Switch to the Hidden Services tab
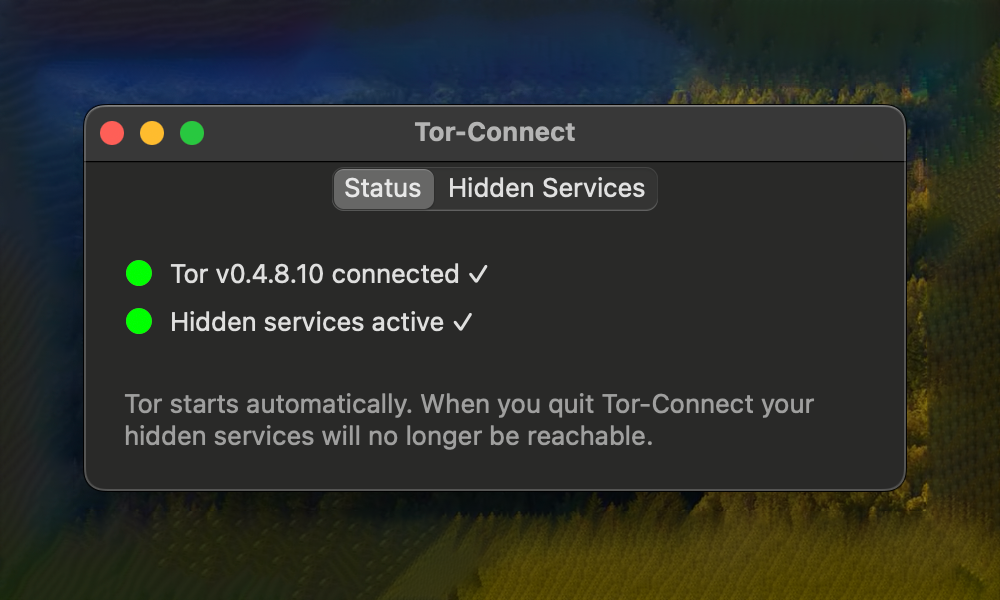 point(546,189)
